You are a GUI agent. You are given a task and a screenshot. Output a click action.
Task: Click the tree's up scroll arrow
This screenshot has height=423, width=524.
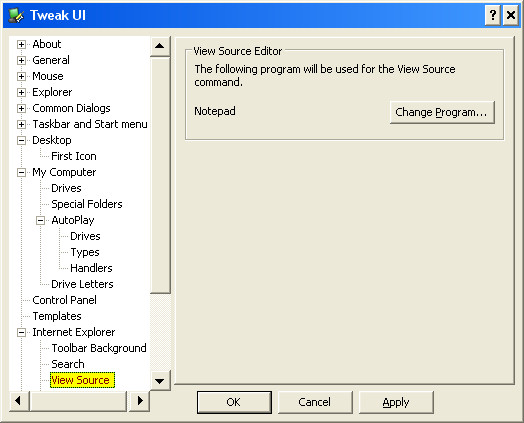point(160,46)
